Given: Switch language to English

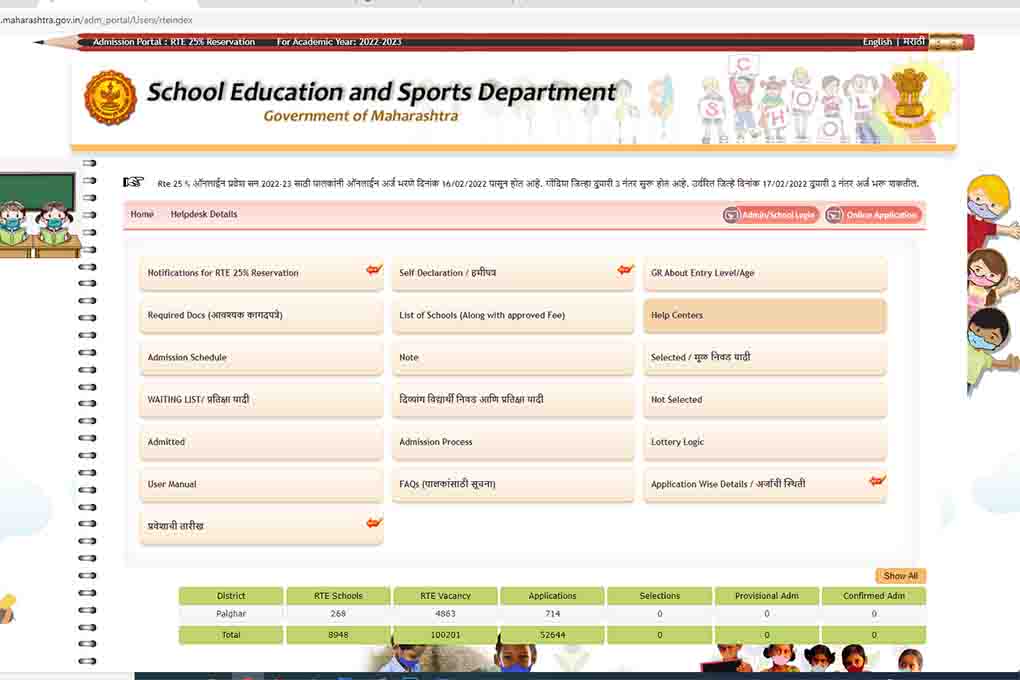Looking at the screenshot, I should [x=877, y=42].
